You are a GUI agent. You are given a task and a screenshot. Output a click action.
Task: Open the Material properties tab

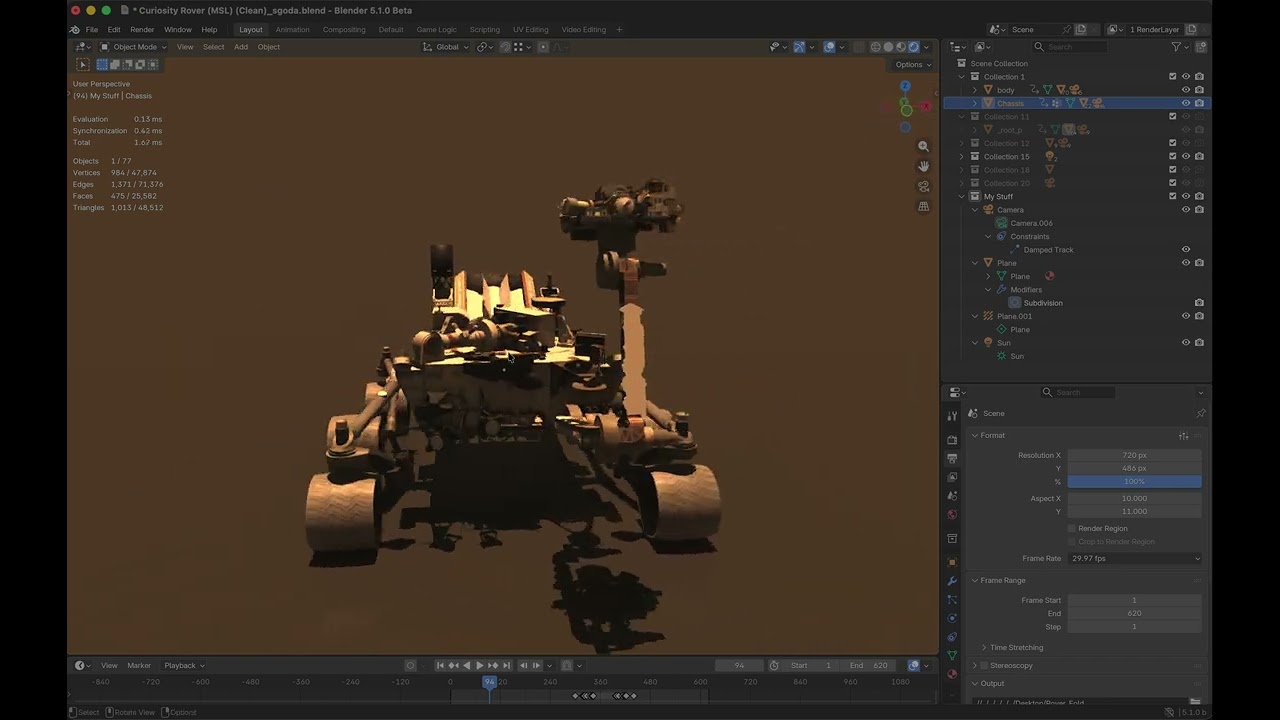tap(952, 673)
